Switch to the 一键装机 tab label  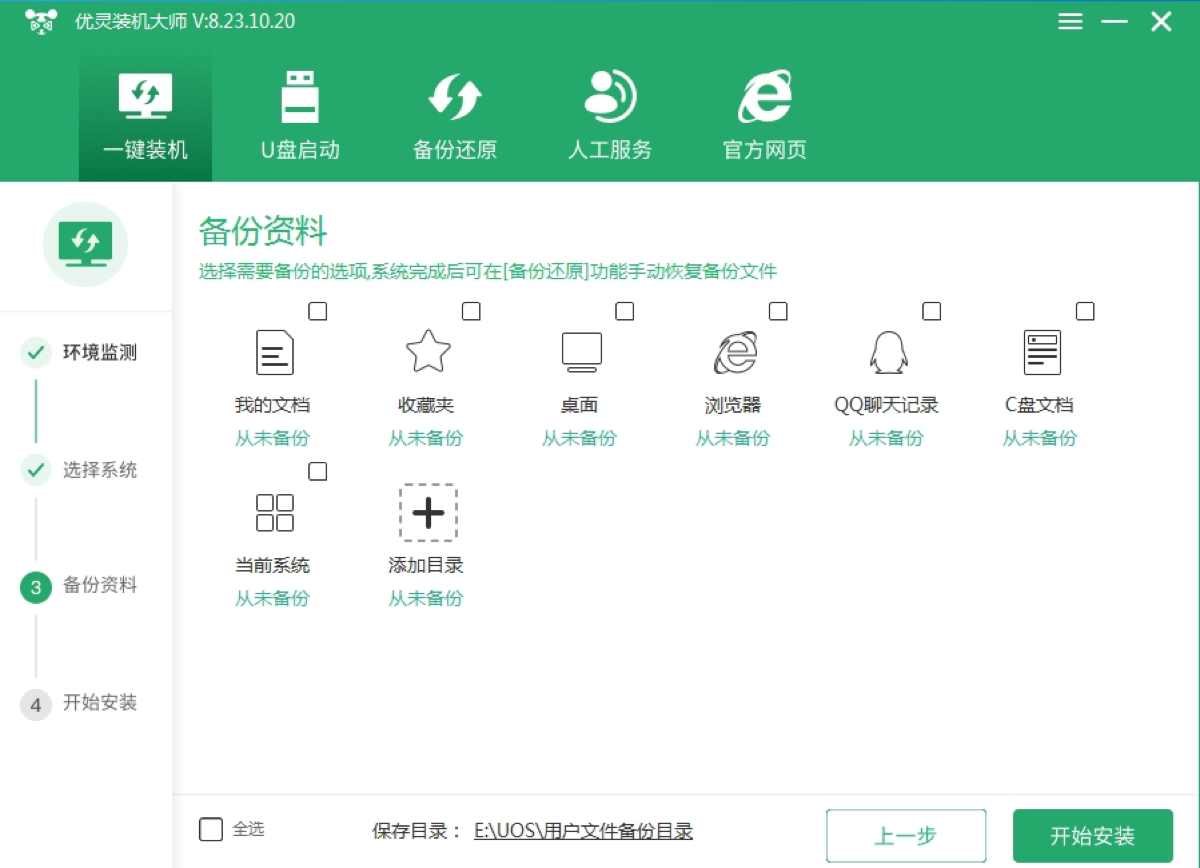pos(145,150)
